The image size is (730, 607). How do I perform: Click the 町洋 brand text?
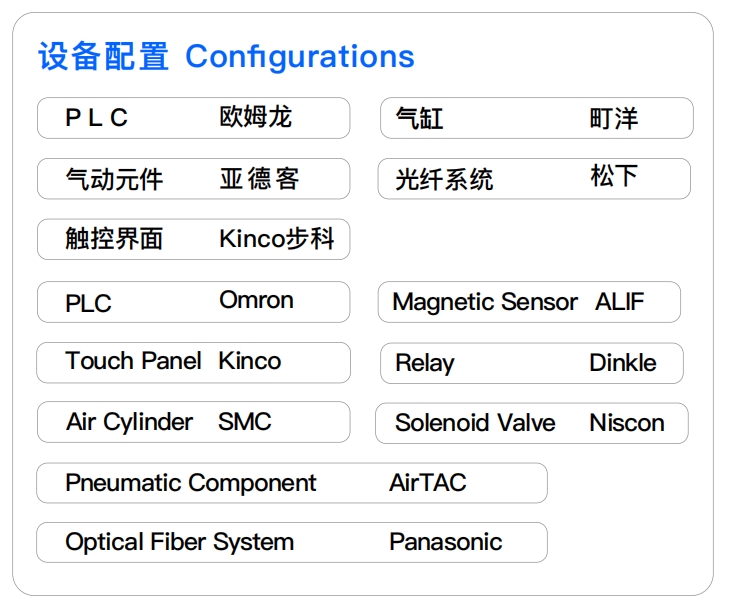pos(613,119)
